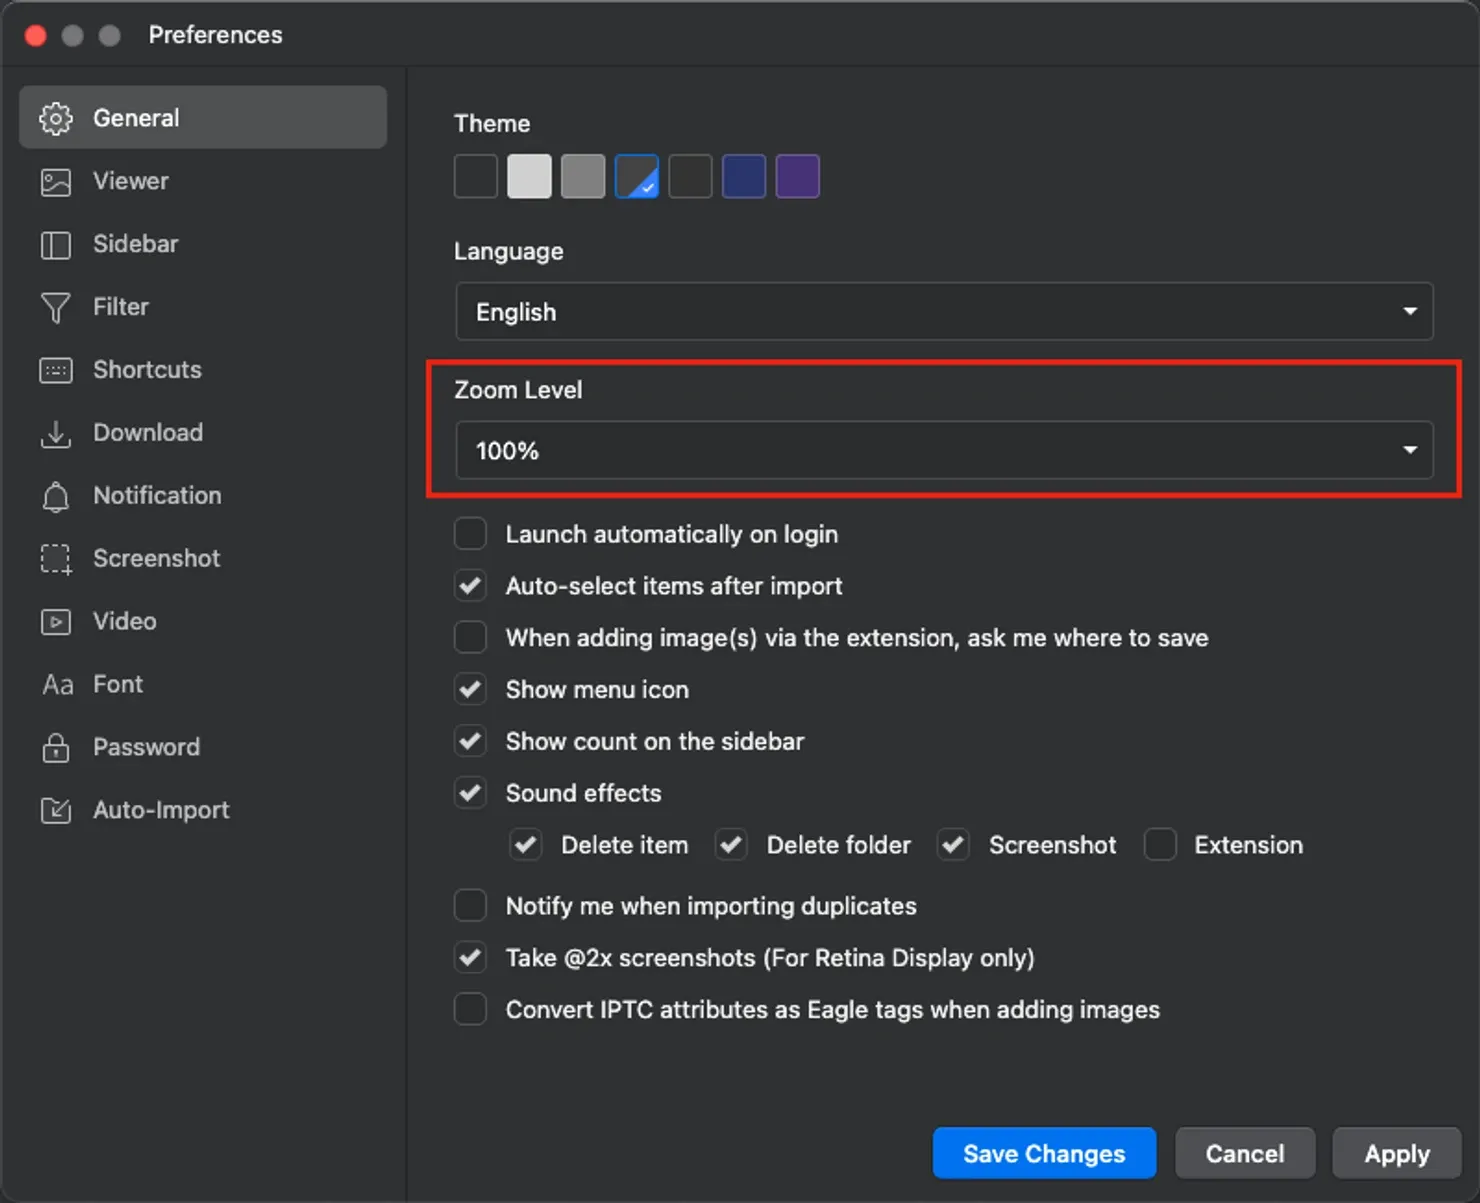
Task: Open the General preferences tab
Action: 203,117
